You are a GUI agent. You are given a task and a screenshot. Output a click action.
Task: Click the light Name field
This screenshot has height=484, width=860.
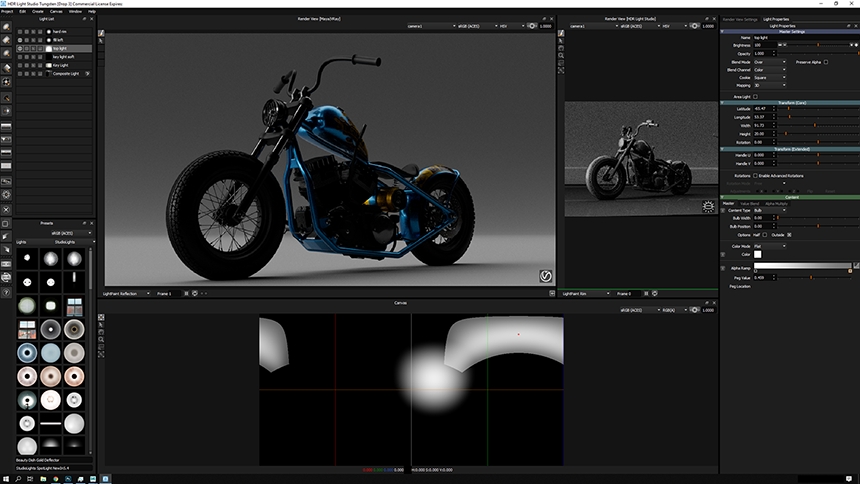805,37
